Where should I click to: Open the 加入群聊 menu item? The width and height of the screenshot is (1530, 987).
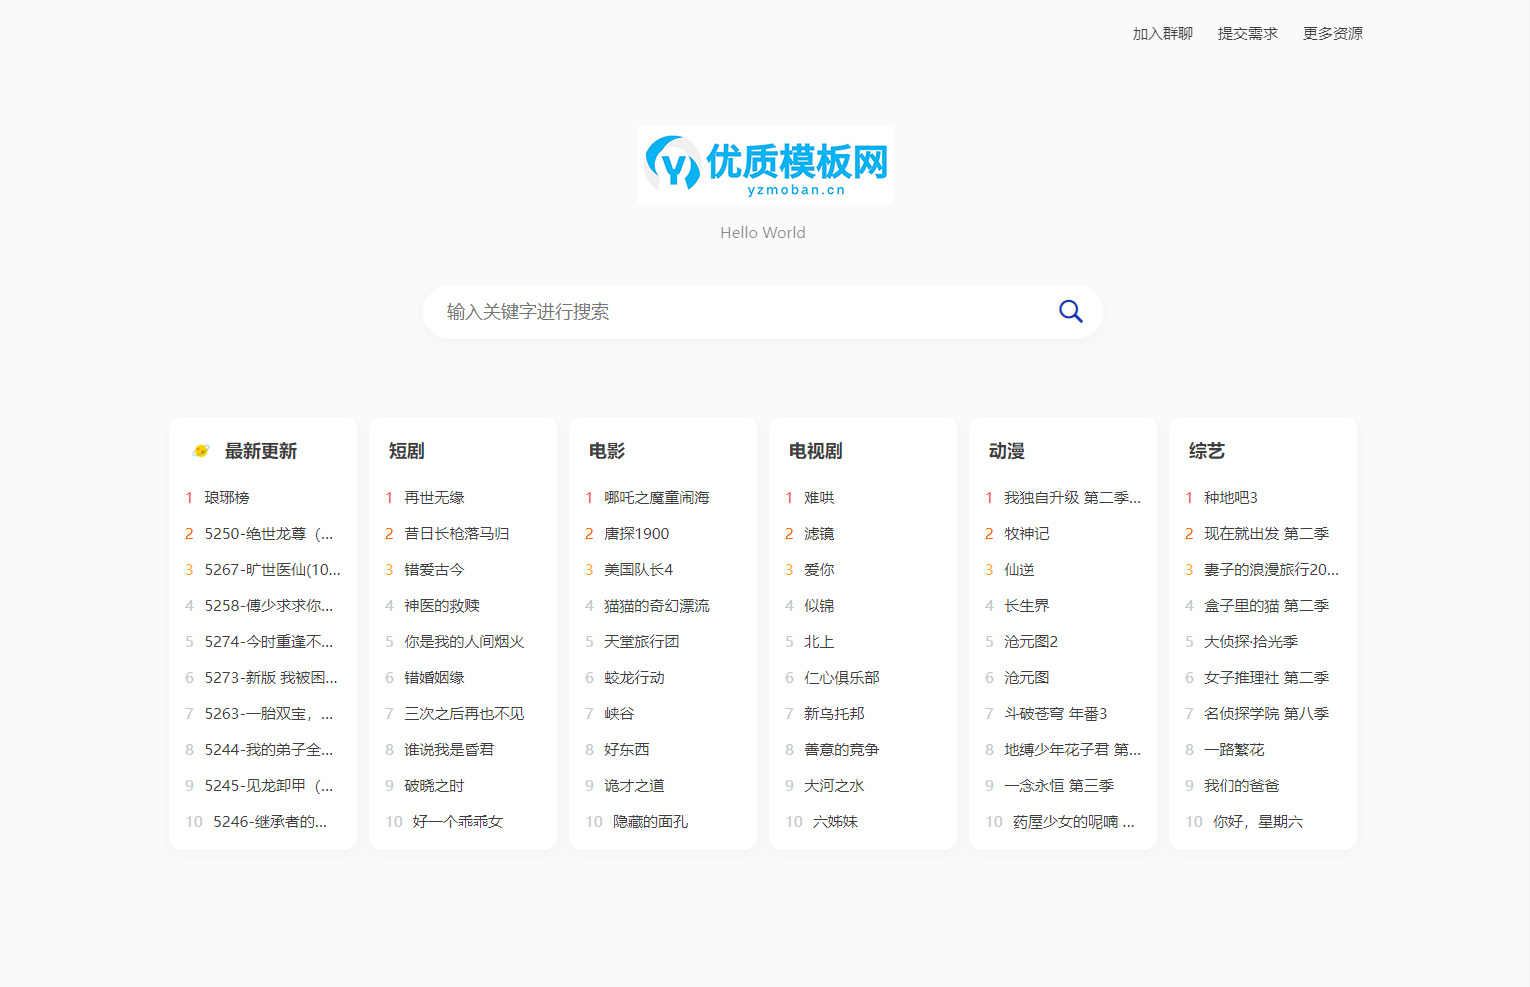click(x=1161, y=33)
